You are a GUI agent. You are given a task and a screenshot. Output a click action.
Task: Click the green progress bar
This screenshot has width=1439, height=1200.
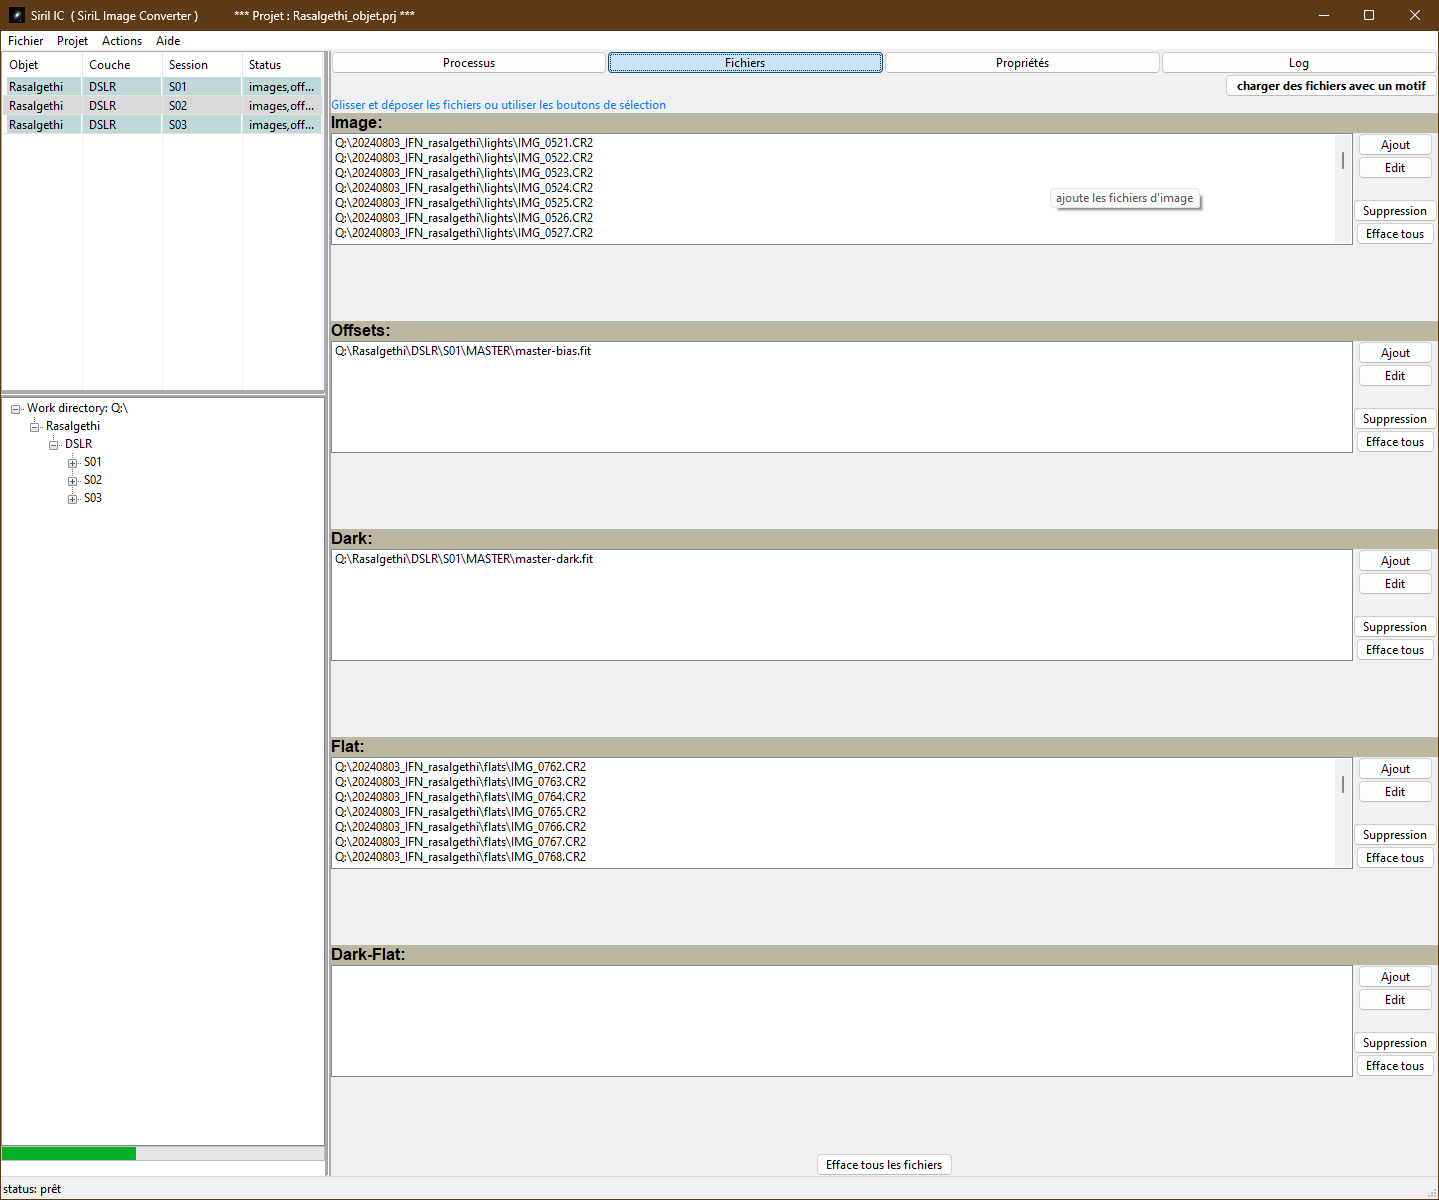pos(69,1153)
